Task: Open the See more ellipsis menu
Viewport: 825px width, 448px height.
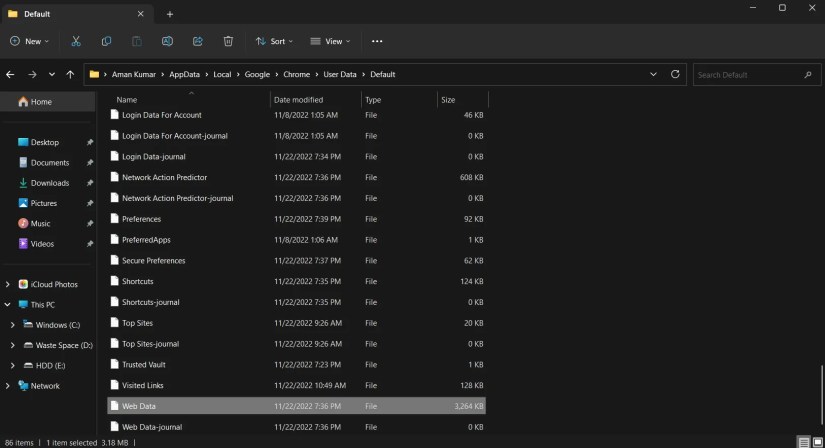Action: (377, 41)
